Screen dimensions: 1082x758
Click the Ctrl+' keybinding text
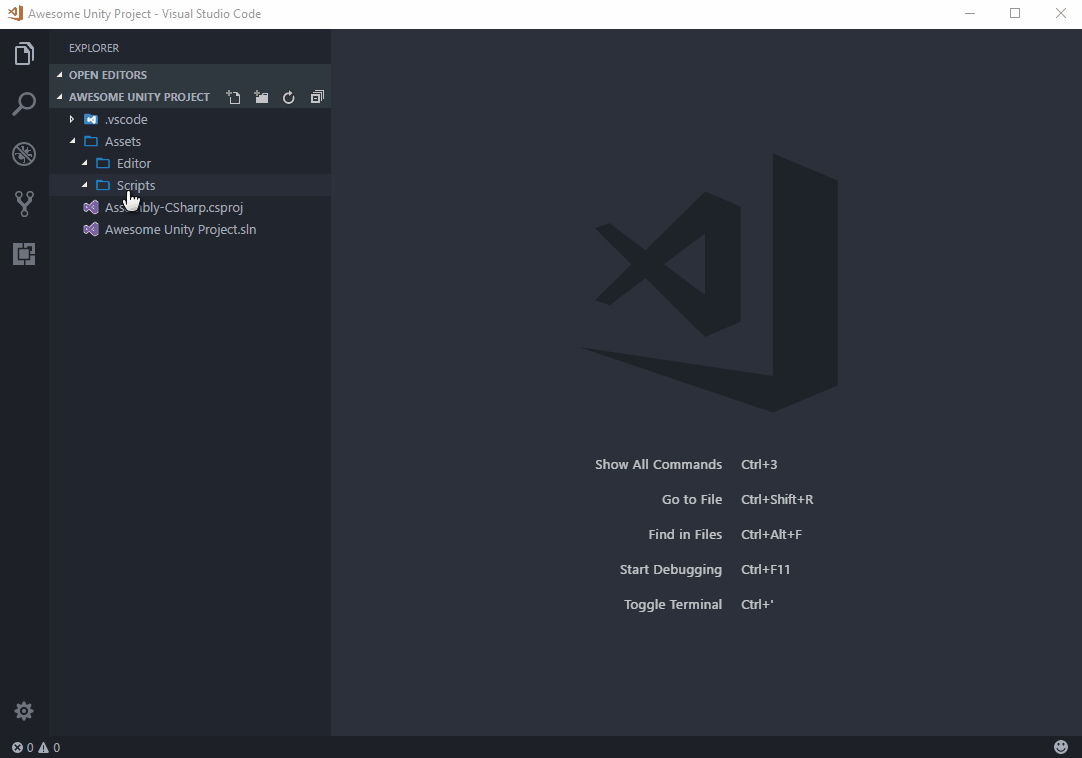757,605
